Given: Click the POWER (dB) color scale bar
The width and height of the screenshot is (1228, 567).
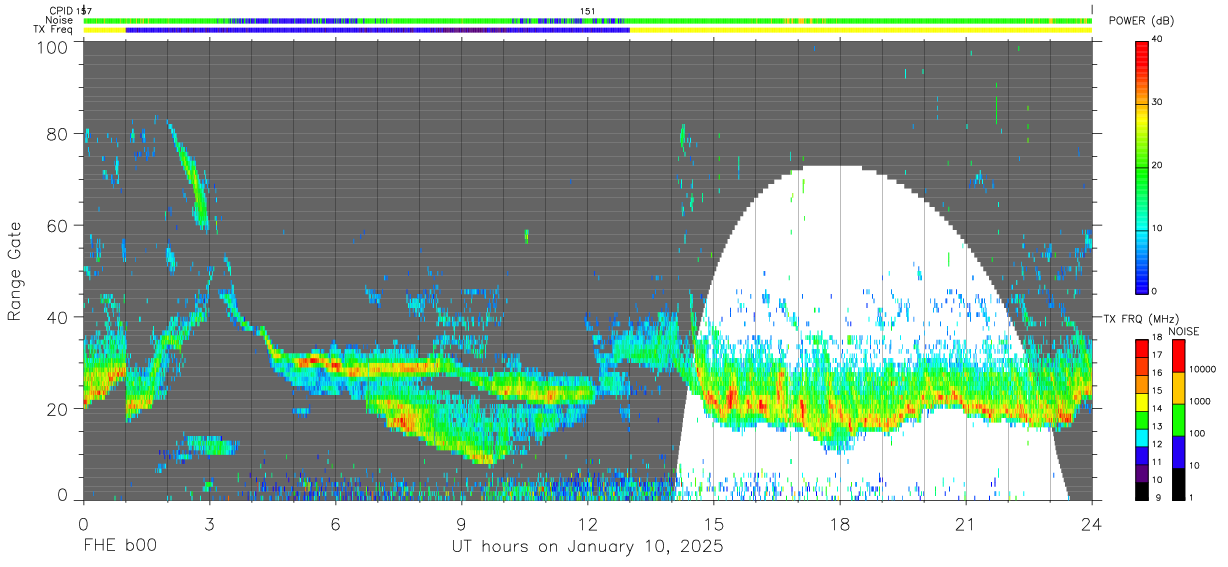Looking at the screenshot, I should pyautogui.click(x=1143, y=166).
